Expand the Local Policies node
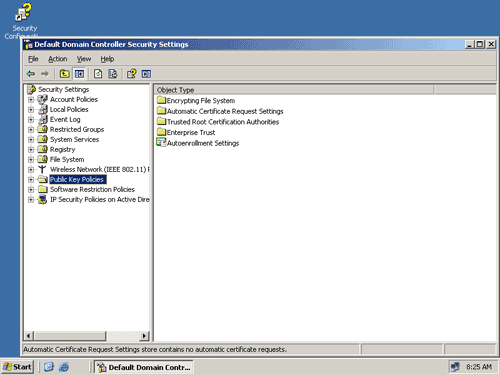 (x=31, y=110)
